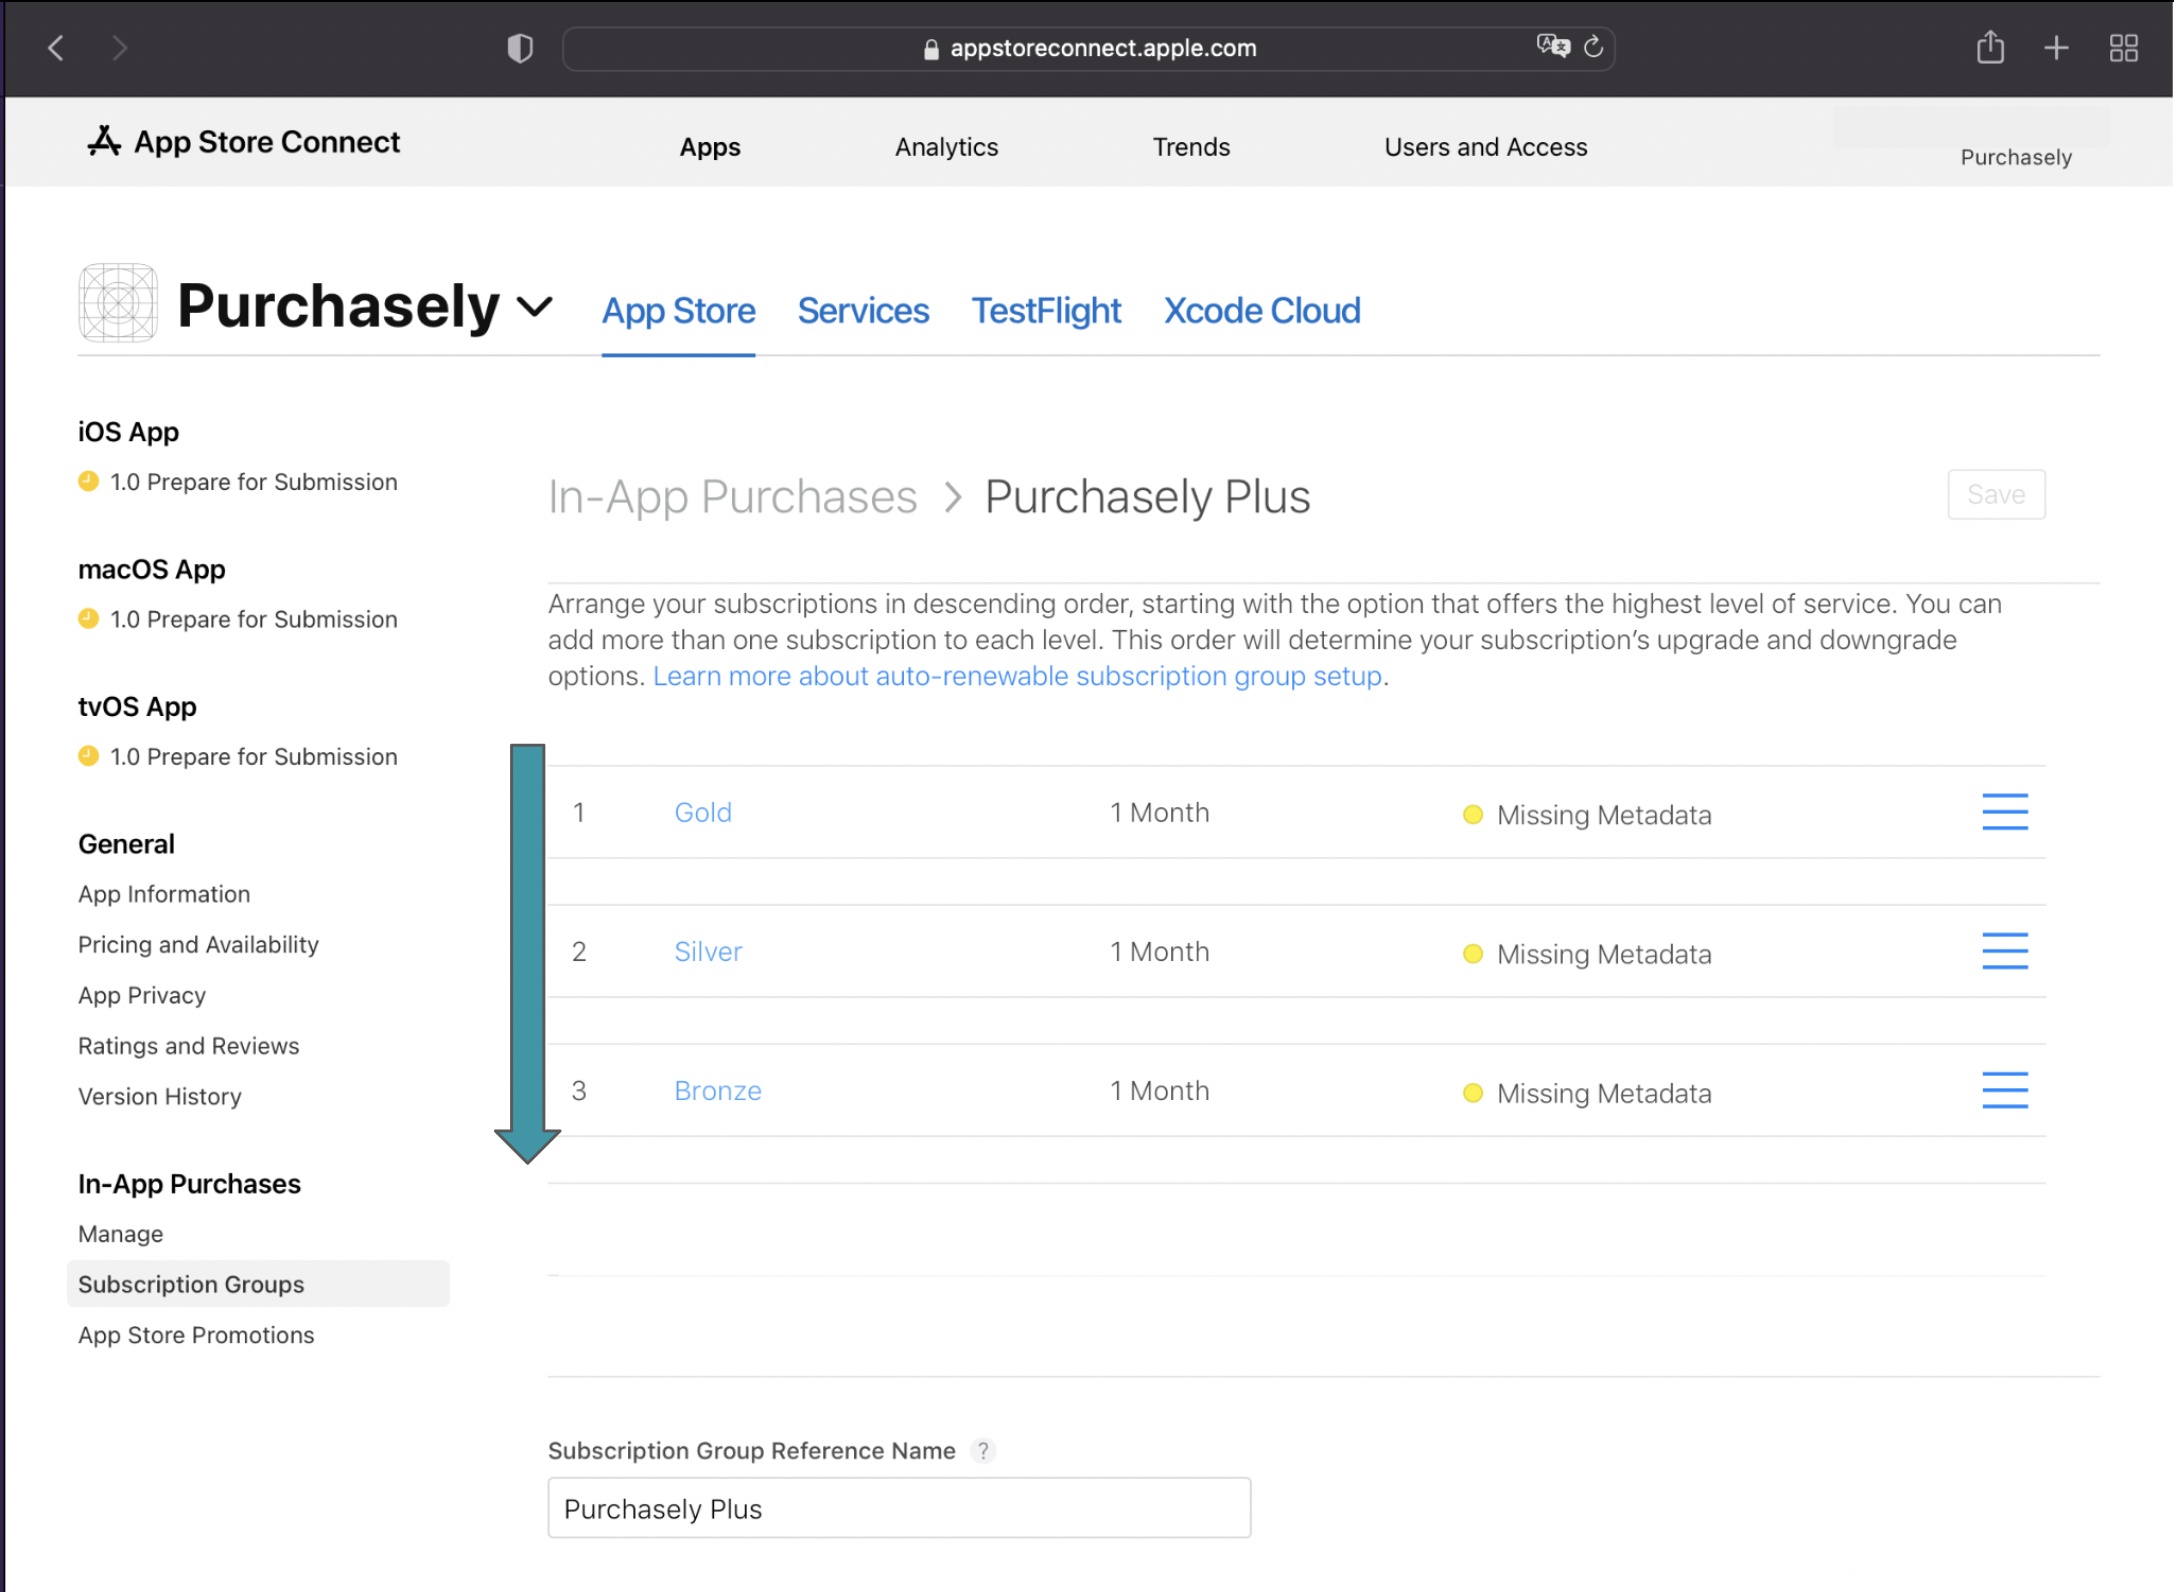Viewport: 2174px width, 1592px height.
Task: Open the Safari share sheet icon
Action: 1990,47
